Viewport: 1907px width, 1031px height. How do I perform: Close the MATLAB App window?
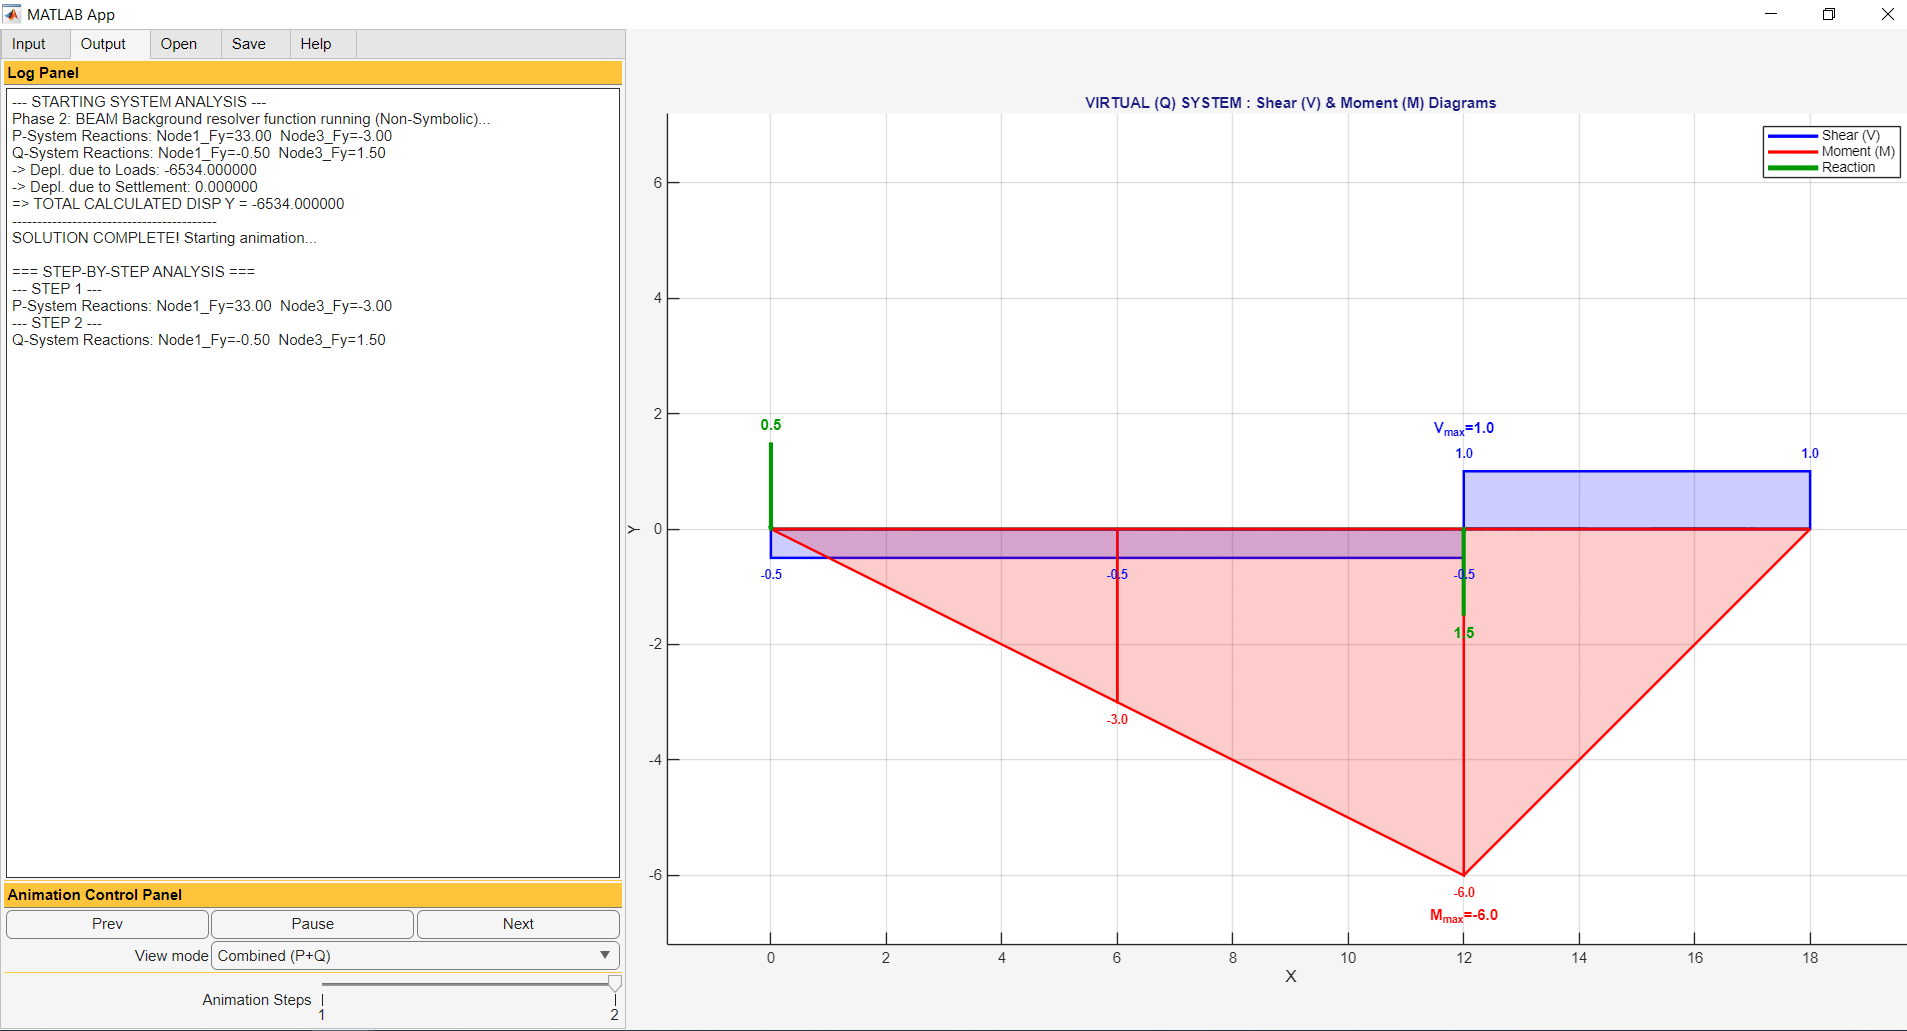[x=1887, y=14]
